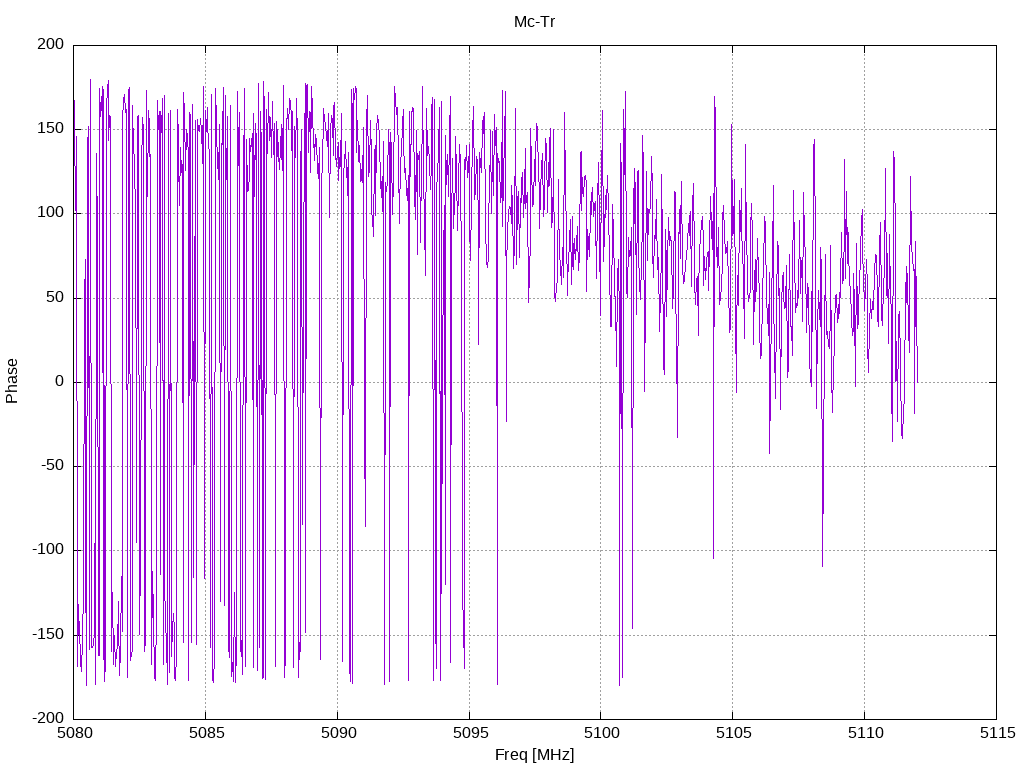
Task: Click the y-axis tick label -200
Action: [x=48, y=718]
